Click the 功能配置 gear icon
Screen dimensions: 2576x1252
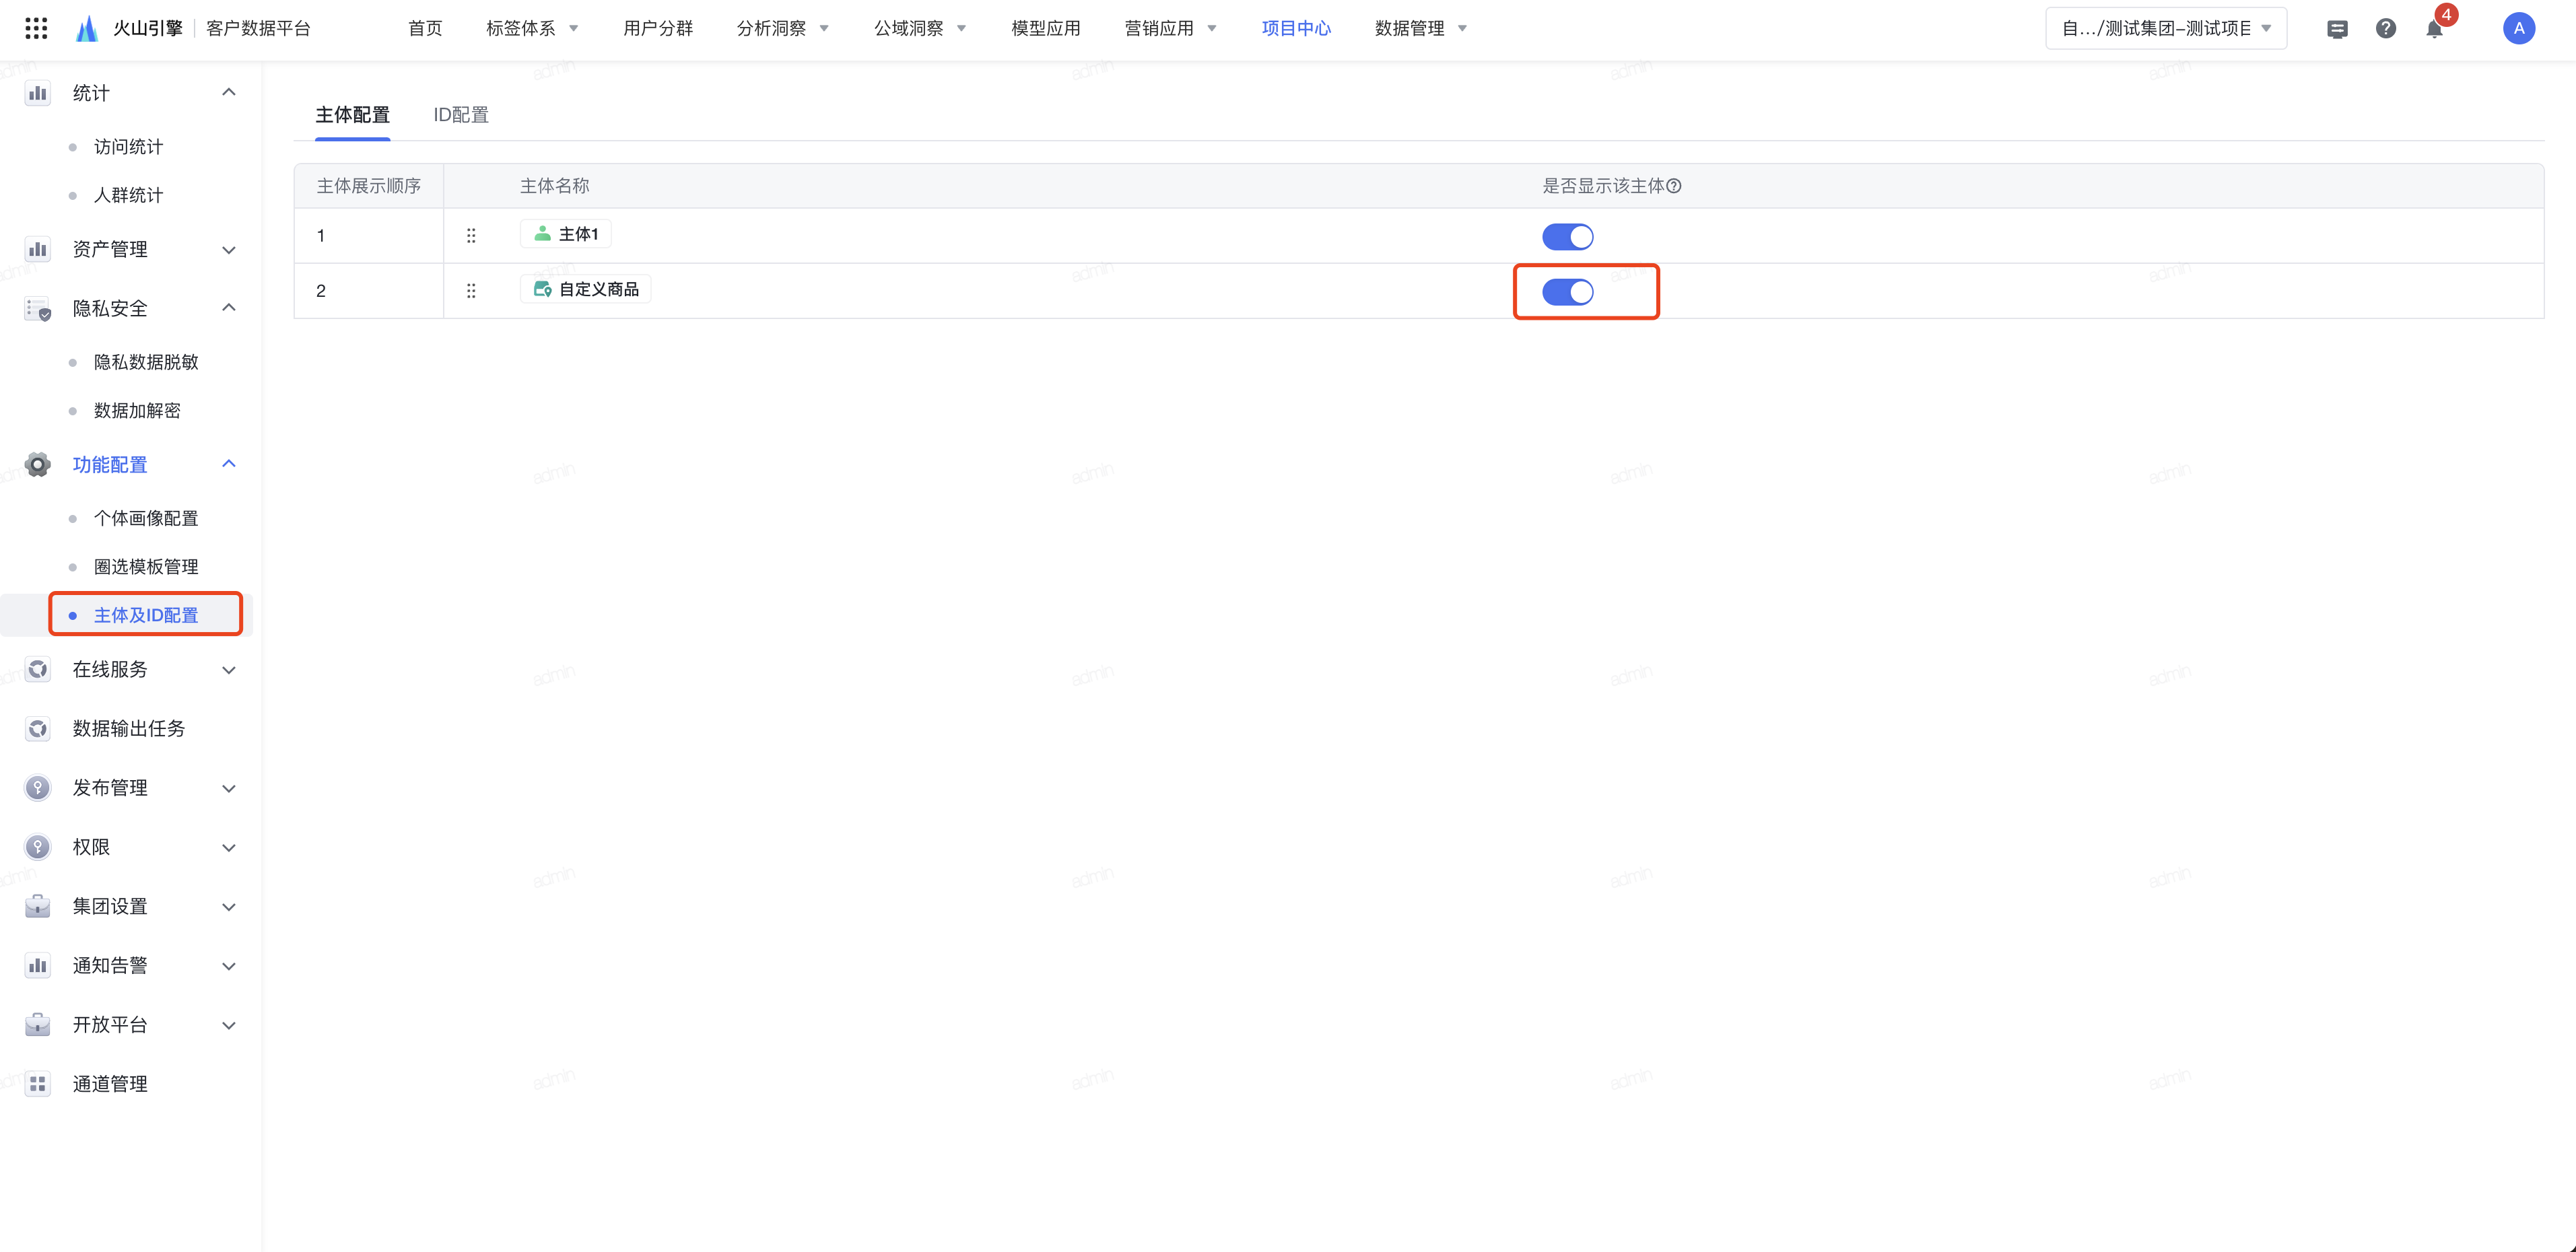(38, 464)
